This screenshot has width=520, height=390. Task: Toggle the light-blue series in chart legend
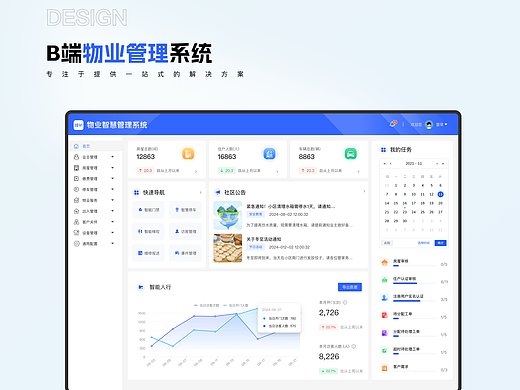click(x=236, y=305)
